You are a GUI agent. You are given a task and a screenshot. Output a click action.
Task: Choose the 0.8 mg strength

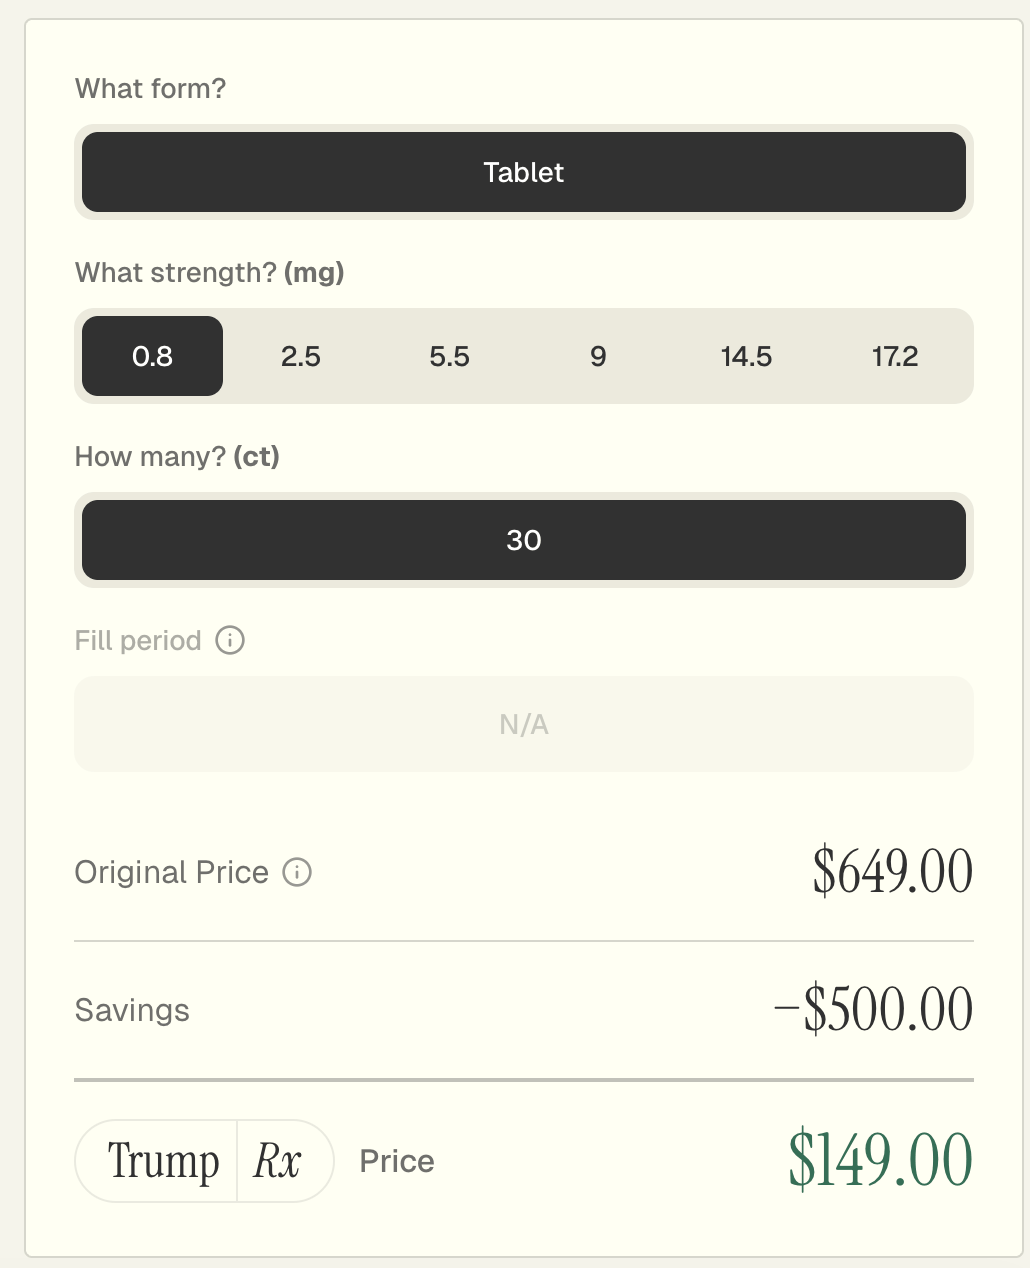[x=152, y=356]
